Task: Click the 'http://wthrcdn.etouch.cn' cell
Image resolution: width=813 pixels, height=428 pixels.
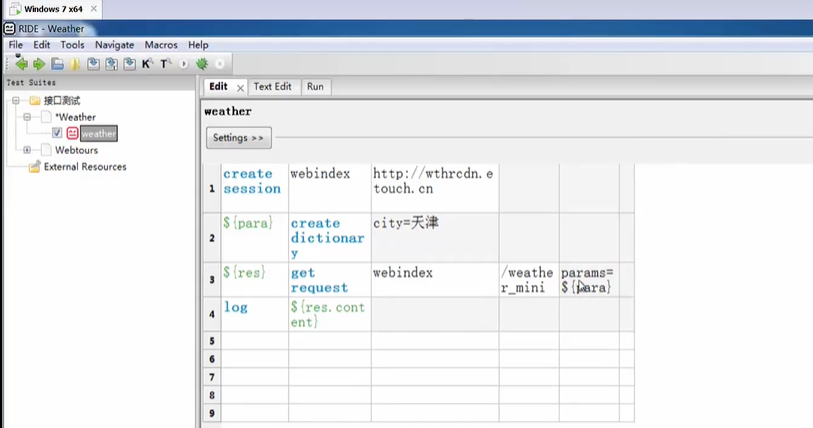Action: point(435,188)
